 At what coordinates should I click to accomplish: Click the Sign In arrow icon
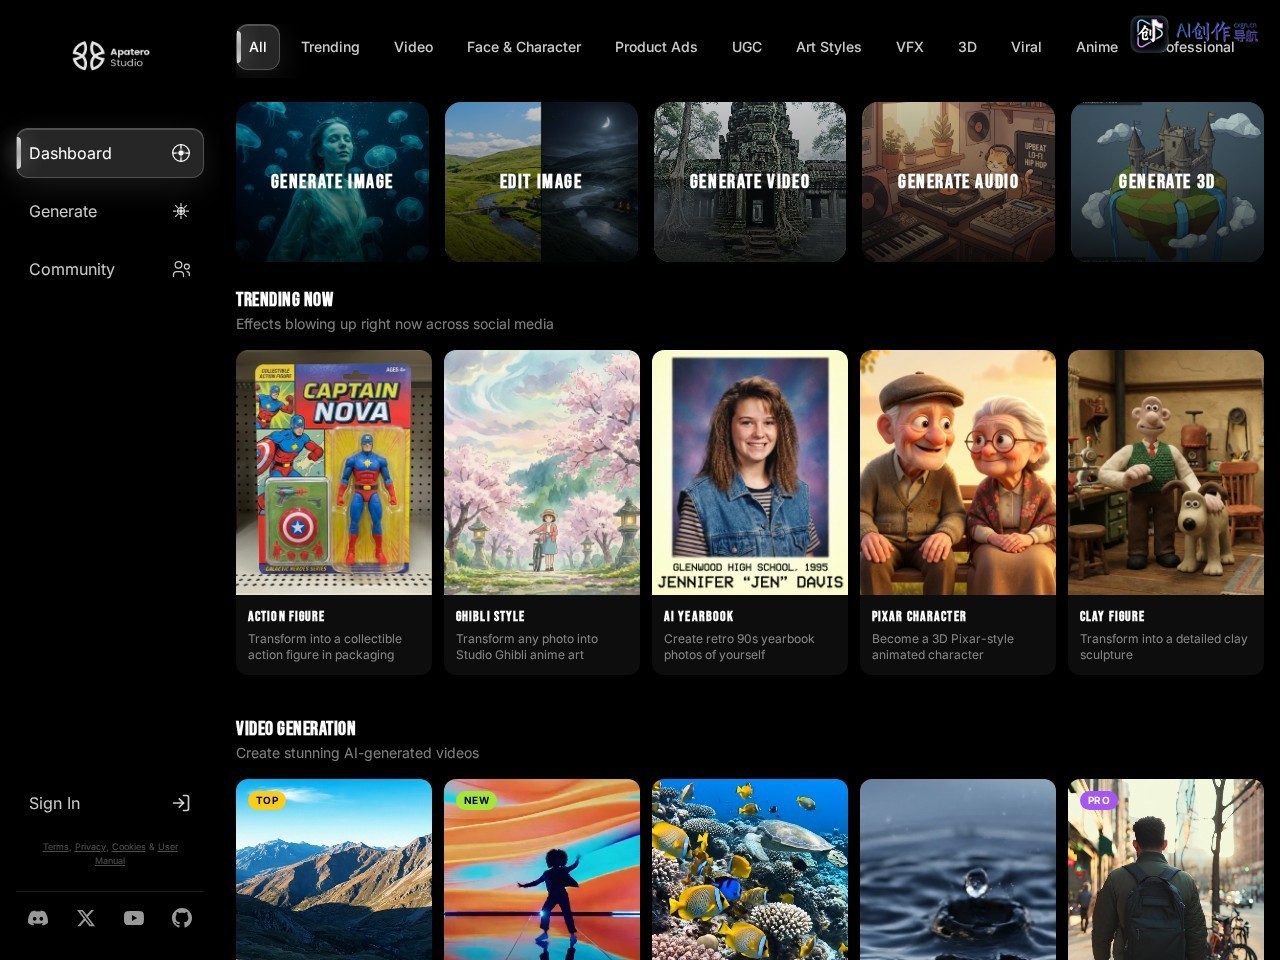point(181,803)
